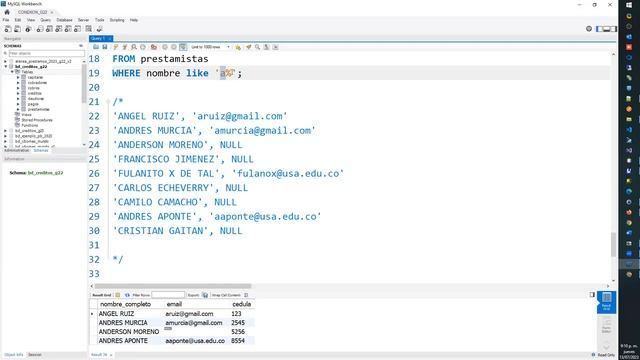Toggle the auto-commit mode button
640x360 pixels.
183,47
